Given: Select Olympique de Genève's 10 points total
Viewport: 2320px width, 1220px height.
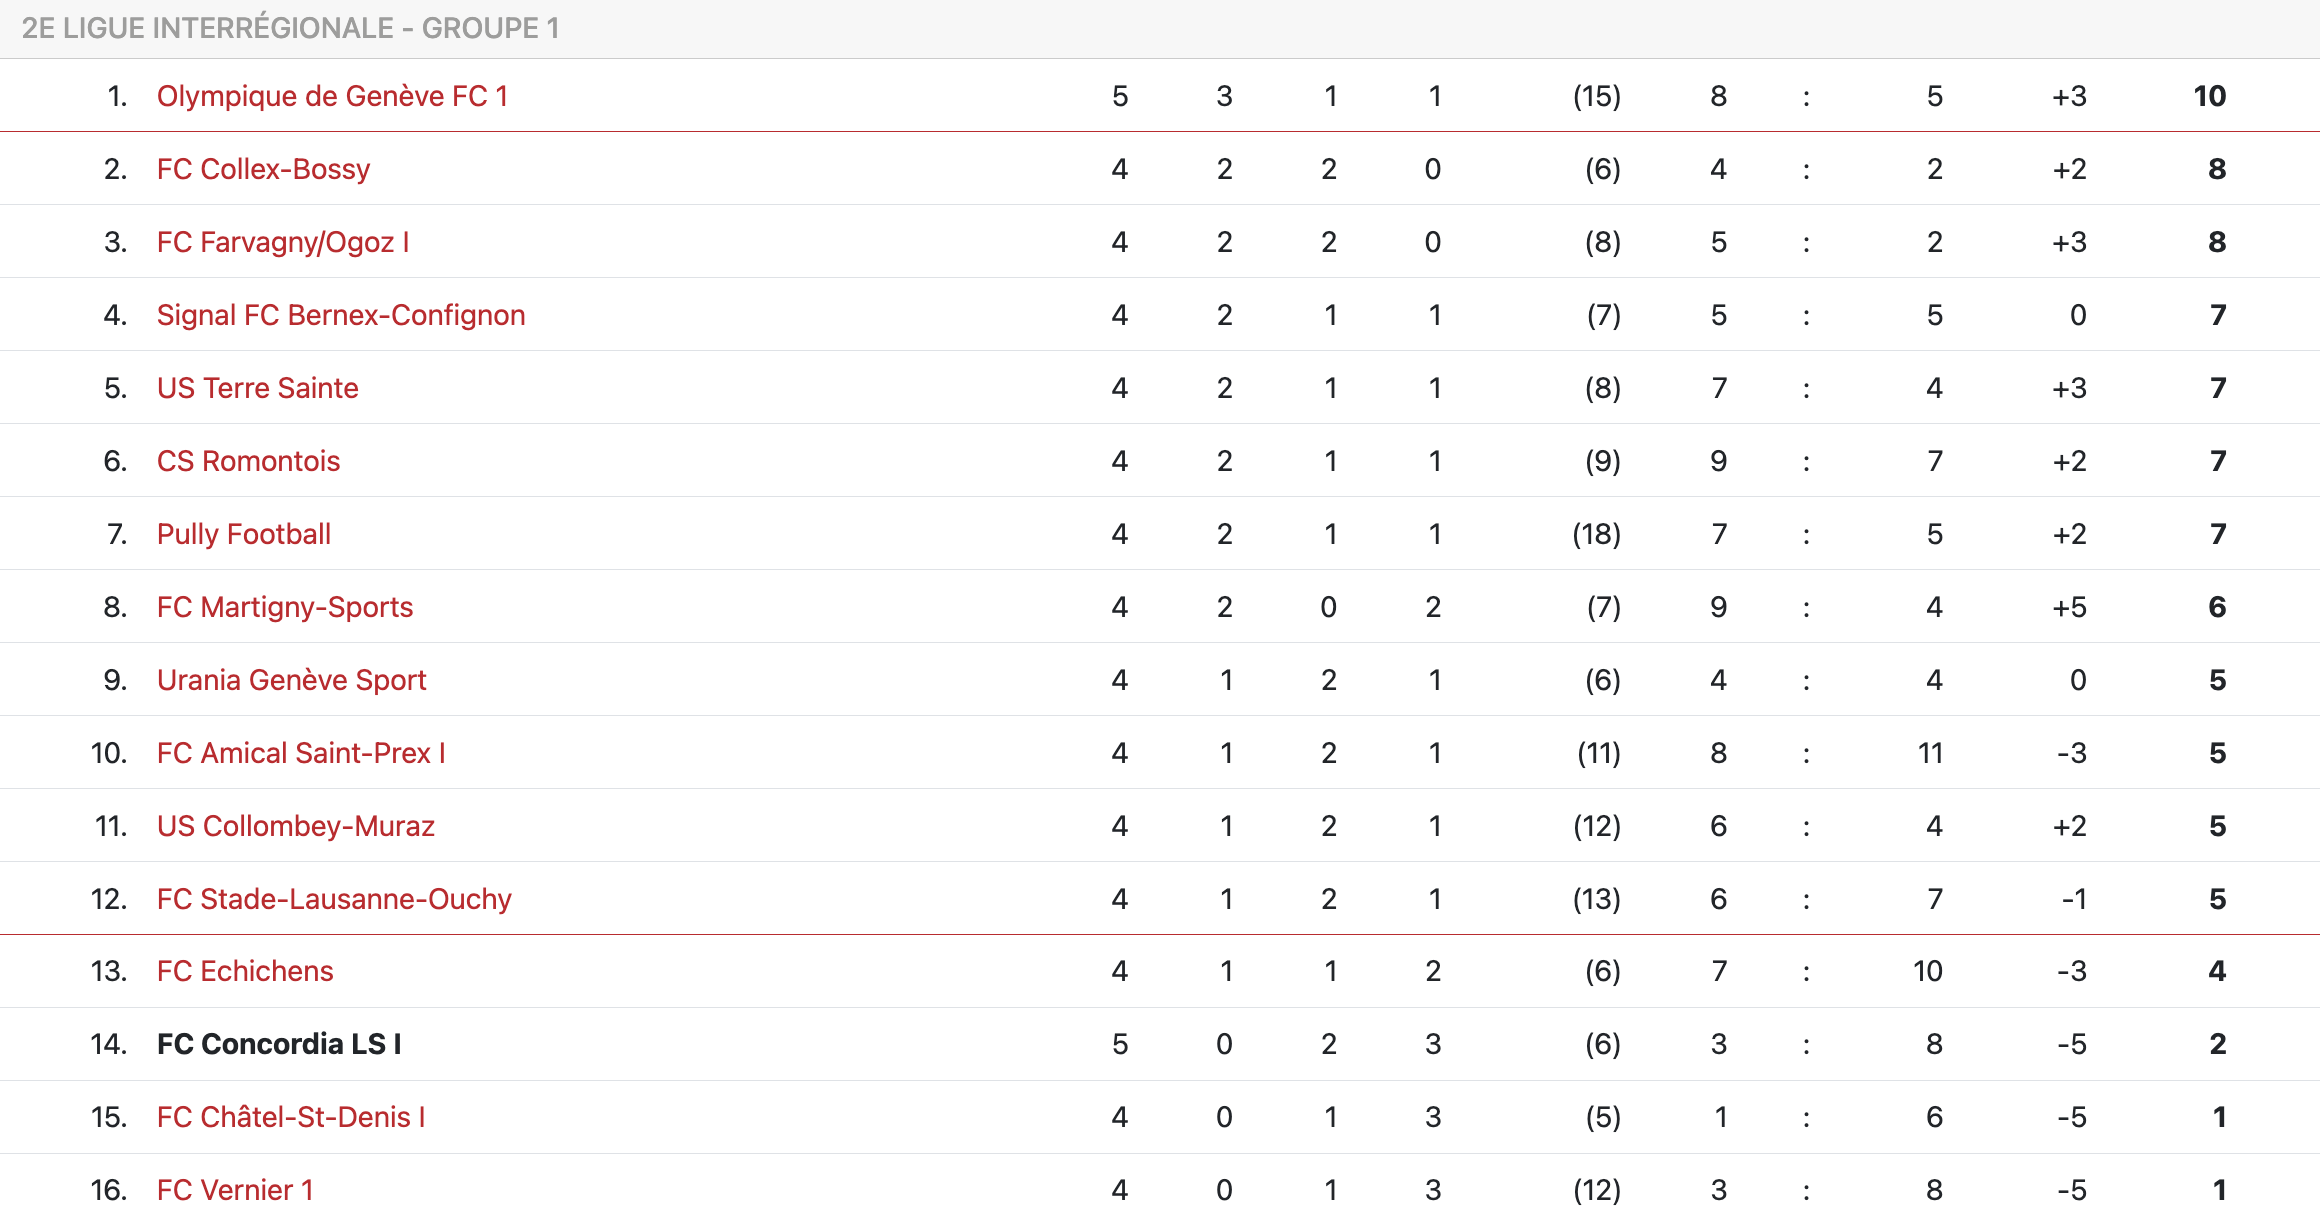Looking at the screenshot, I should [x=2210, y=96].
